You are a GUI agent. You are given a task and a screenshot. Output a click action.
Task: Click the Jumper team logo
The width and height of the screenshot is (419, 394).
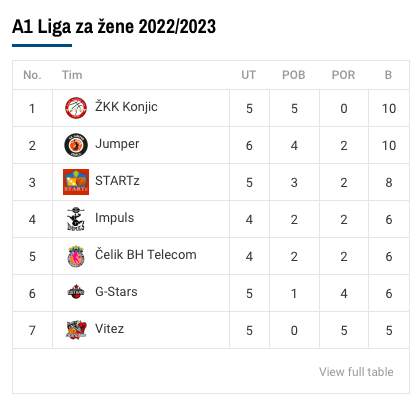tap(76, 145)
